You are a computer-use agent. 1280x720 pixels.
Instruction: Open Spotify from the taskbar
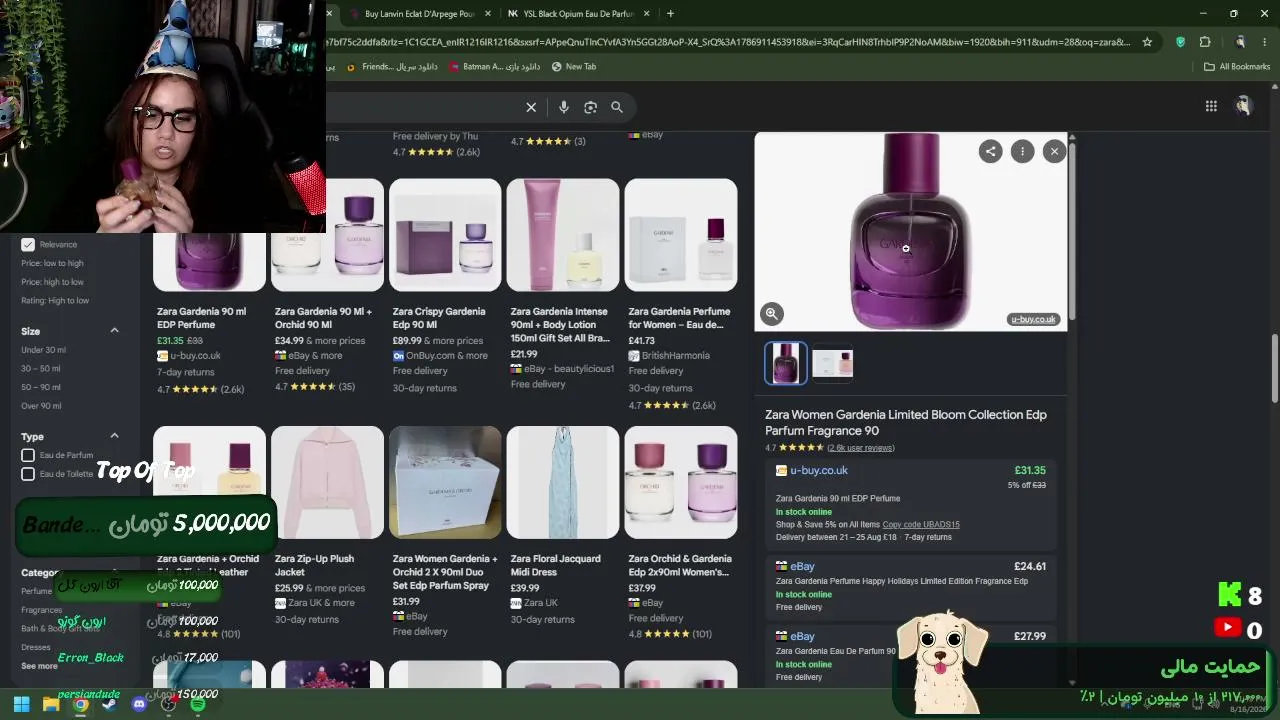(x=198, y=704)
